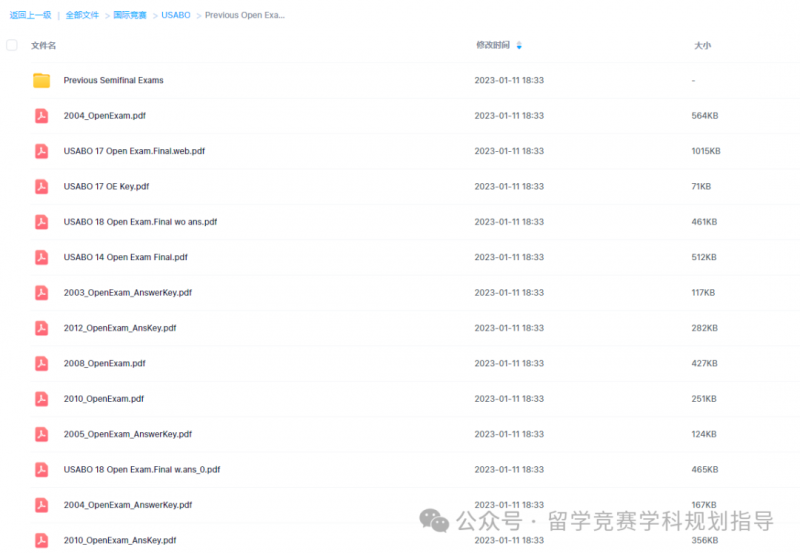Image resolution: width=800 pixels, height=553 pixels.
Task: Open file USABO 14 Open Exam Final.pdf
Action: point(126,257)
